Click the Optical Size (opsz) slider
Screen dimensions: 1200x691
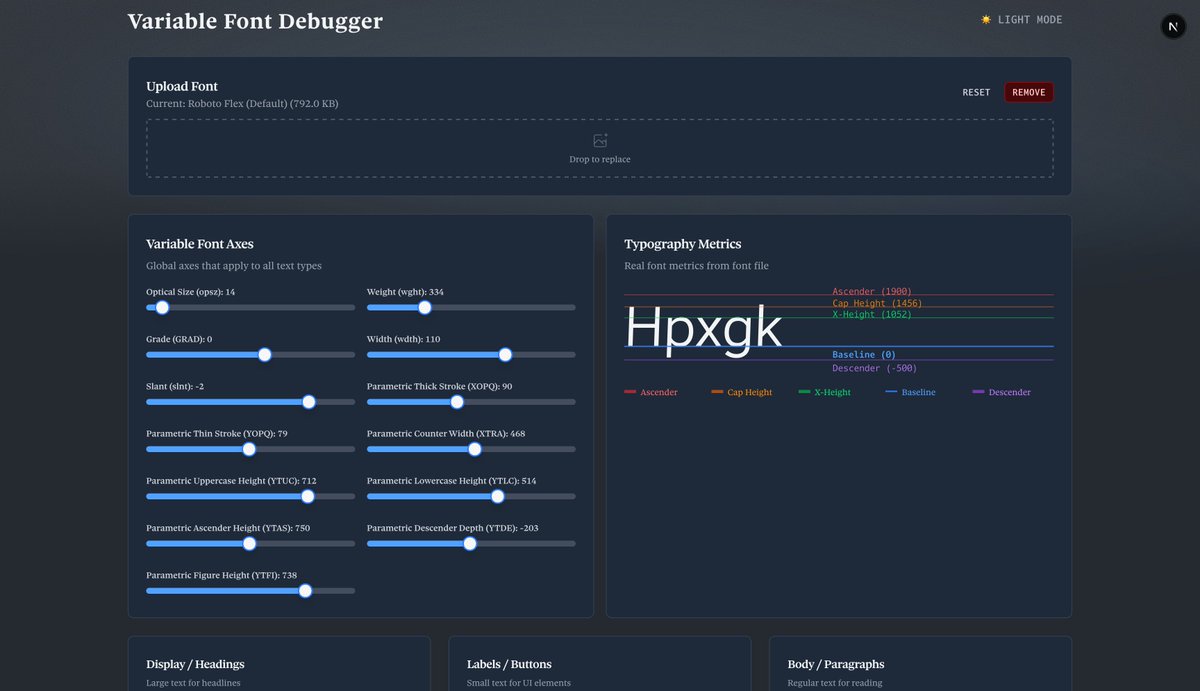(250, 308)
